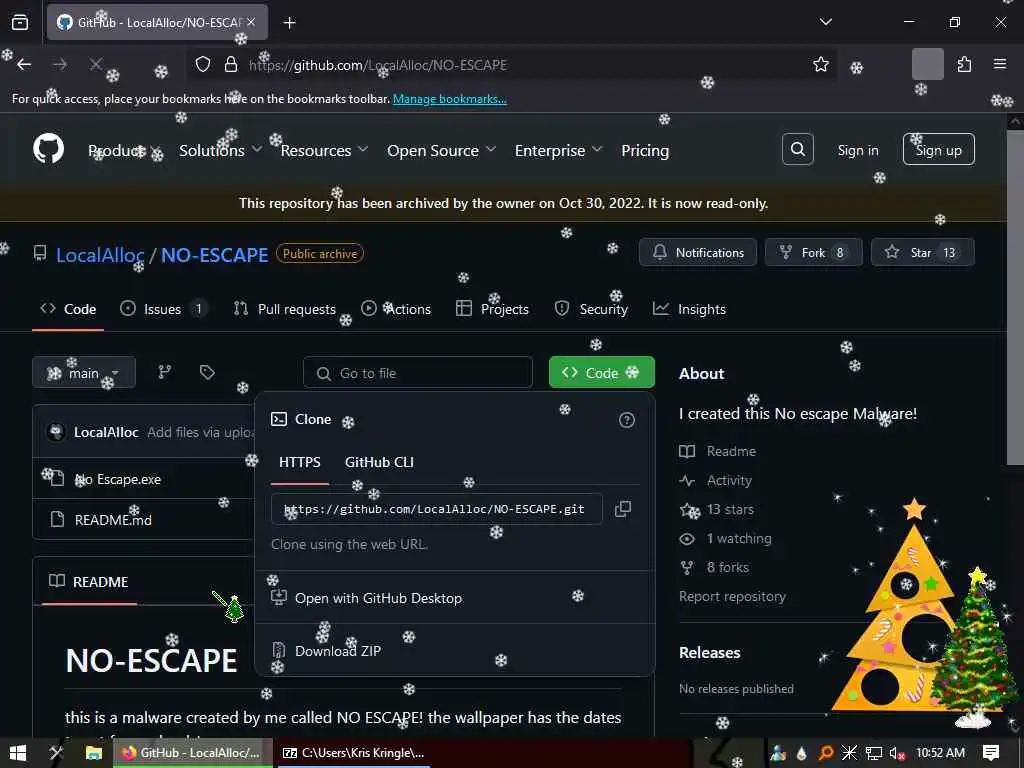1024x768 pixels.
Task: Click the network tray icon
Action: [x=874, y=753]
